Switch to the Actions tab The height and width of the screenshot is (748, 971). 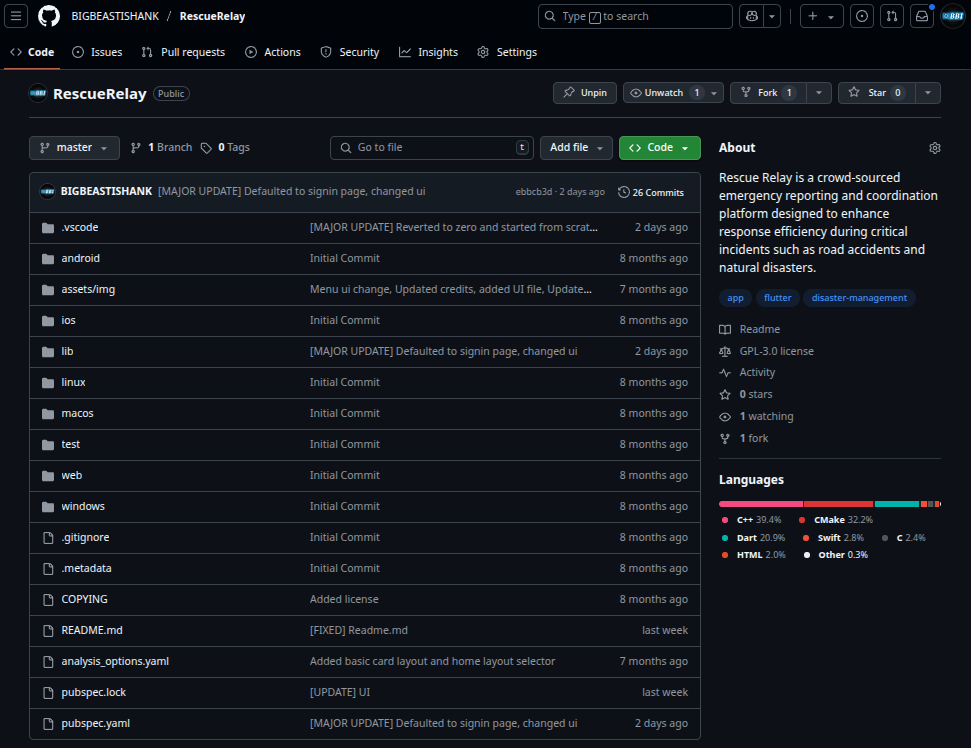pyautogui.click(x=273, y=52)
